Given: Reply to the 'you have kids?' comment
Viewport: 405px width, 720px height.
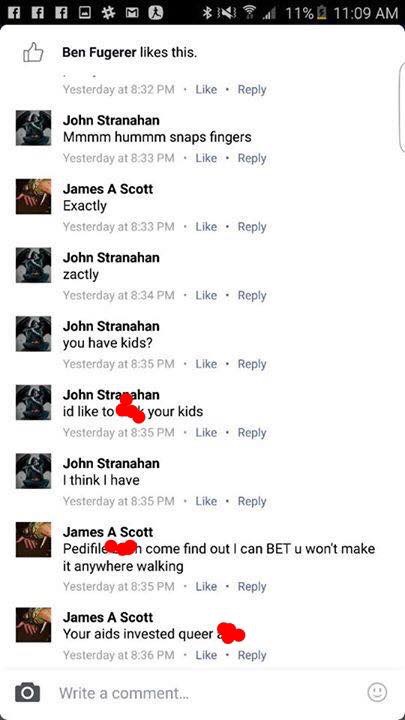Looking at the screenshot, I should (x=252, y=364).
